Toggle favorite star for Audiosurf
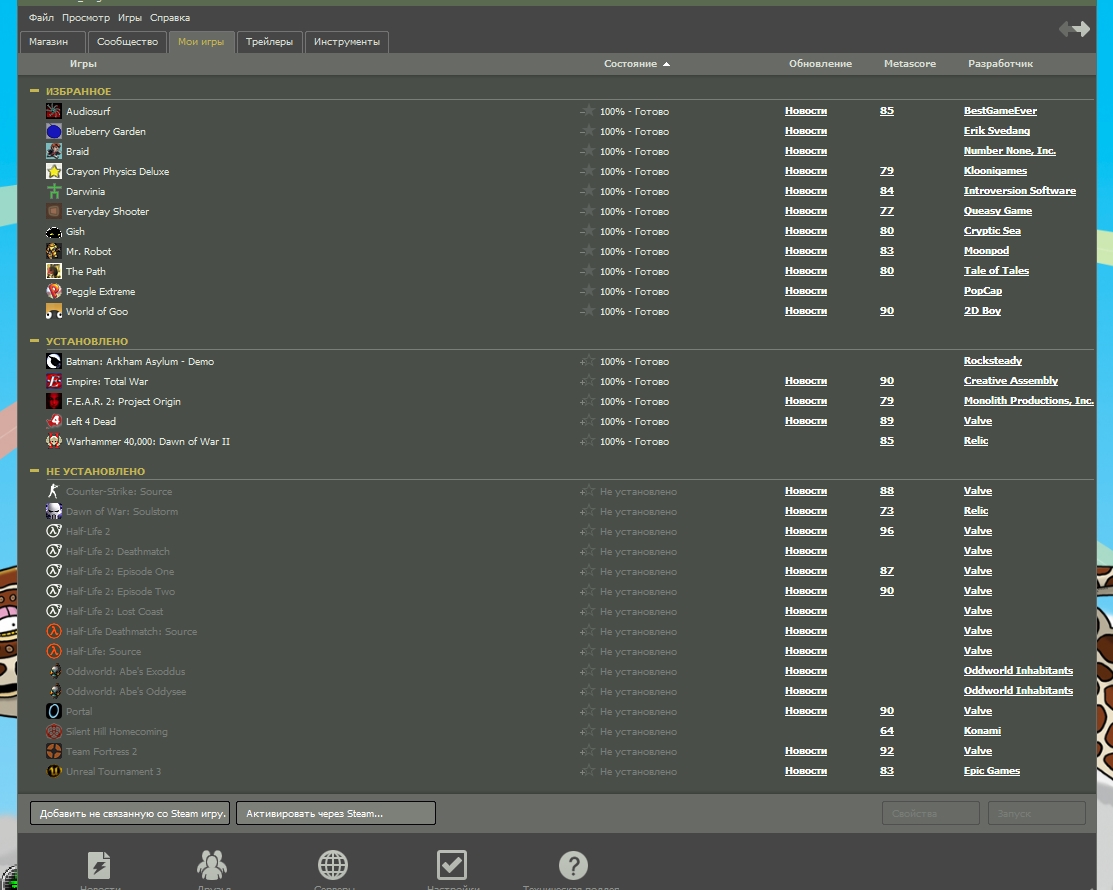The height and width of the screenshot is (890, 1113). click(x=587, y=111)
